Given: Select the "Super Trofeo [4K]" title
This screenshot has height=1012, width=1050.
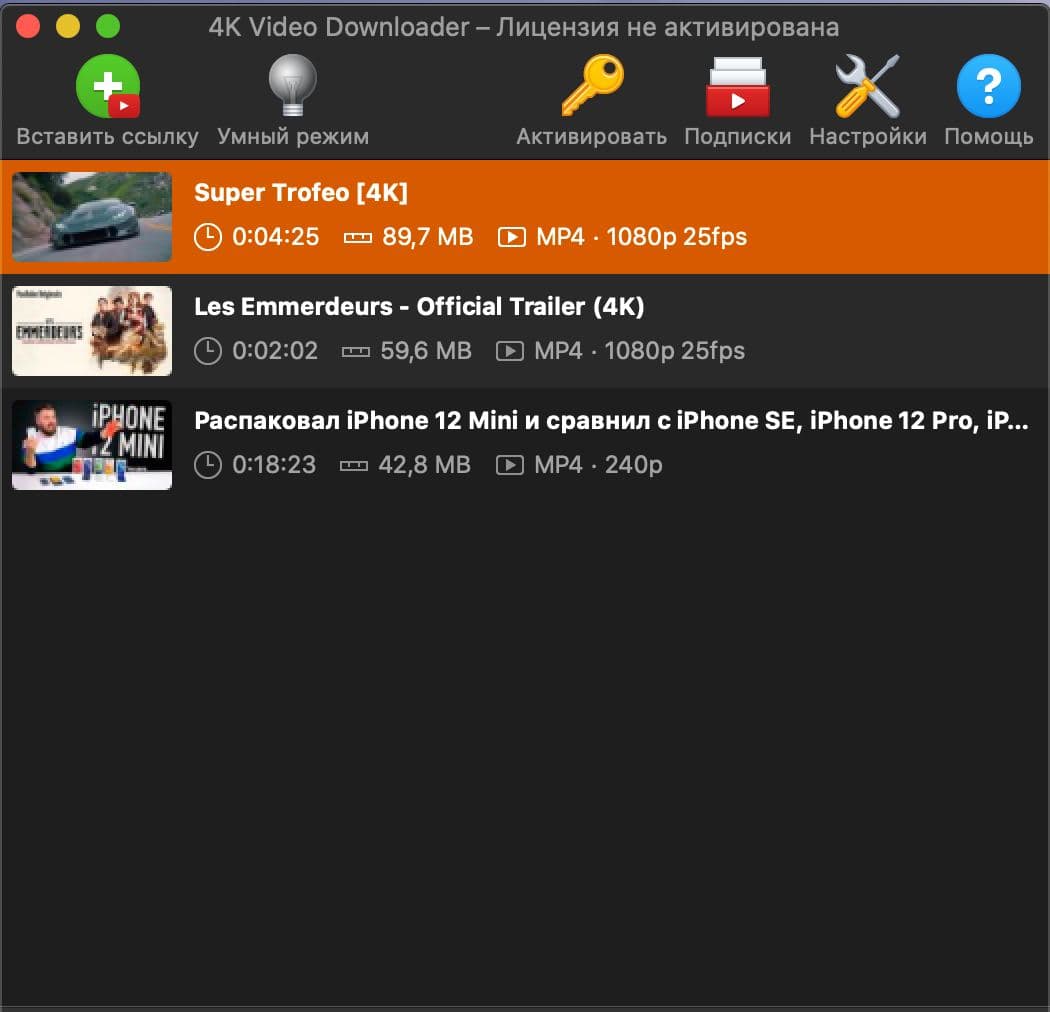Looking at the screenshot, I should [x=301, y=193].
